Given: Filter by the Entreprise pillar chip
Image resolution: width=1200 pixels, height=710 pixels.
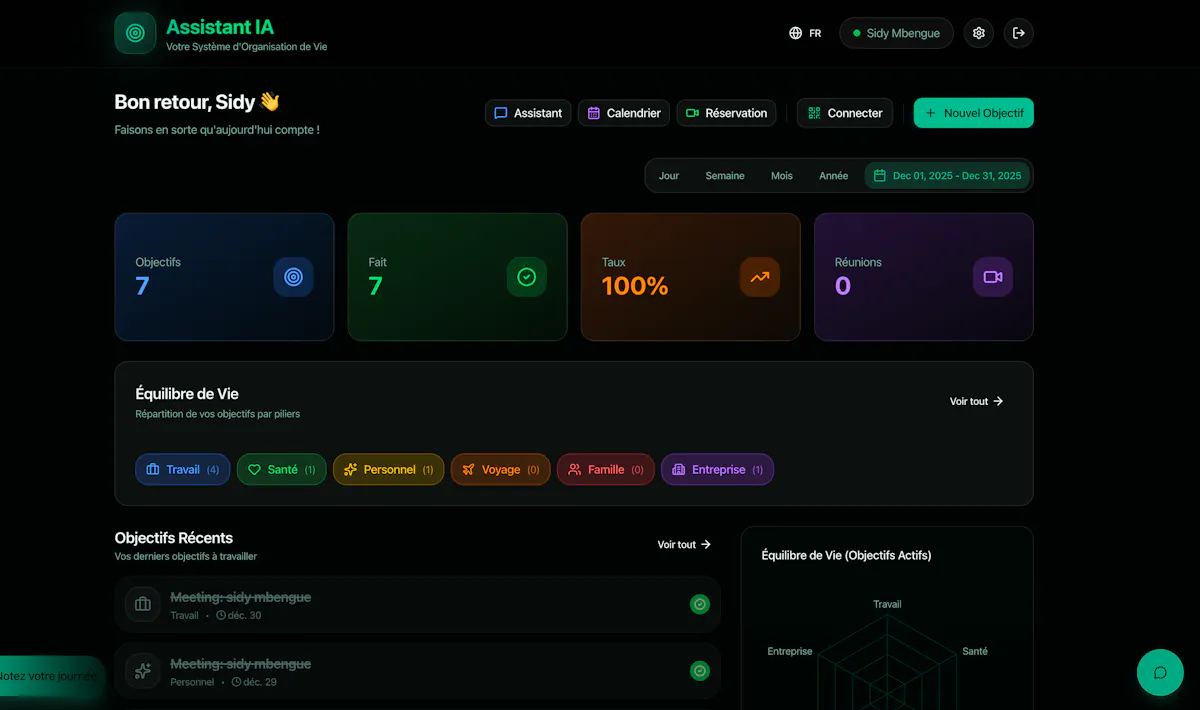Looking at the screenshot, I should [718, 470].
